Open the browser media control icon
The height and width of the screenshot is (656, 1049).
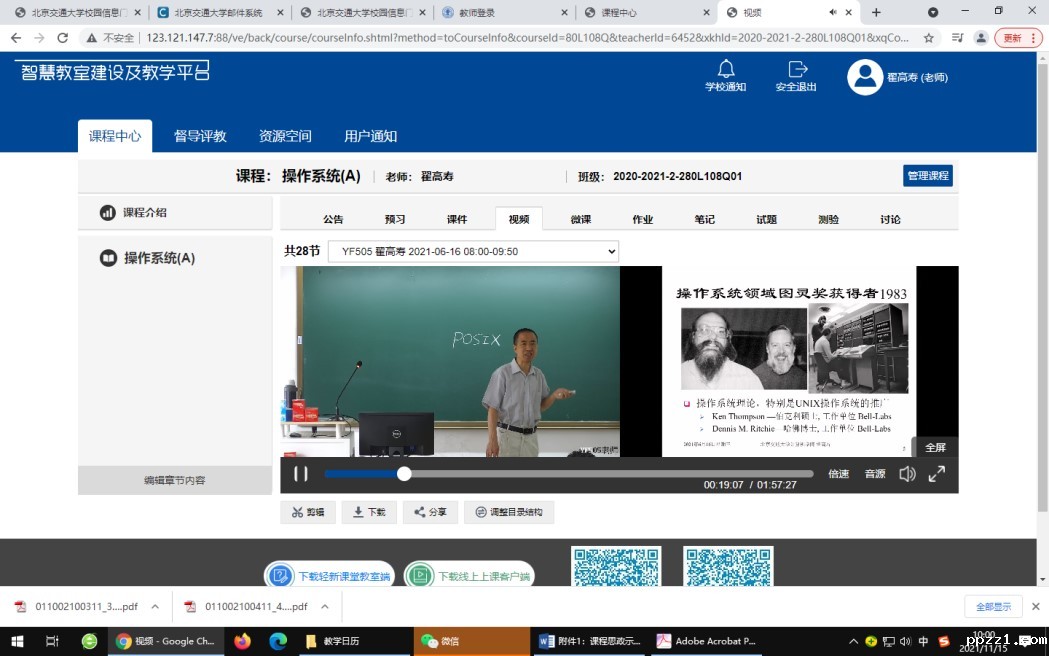[x=957, y=38]
